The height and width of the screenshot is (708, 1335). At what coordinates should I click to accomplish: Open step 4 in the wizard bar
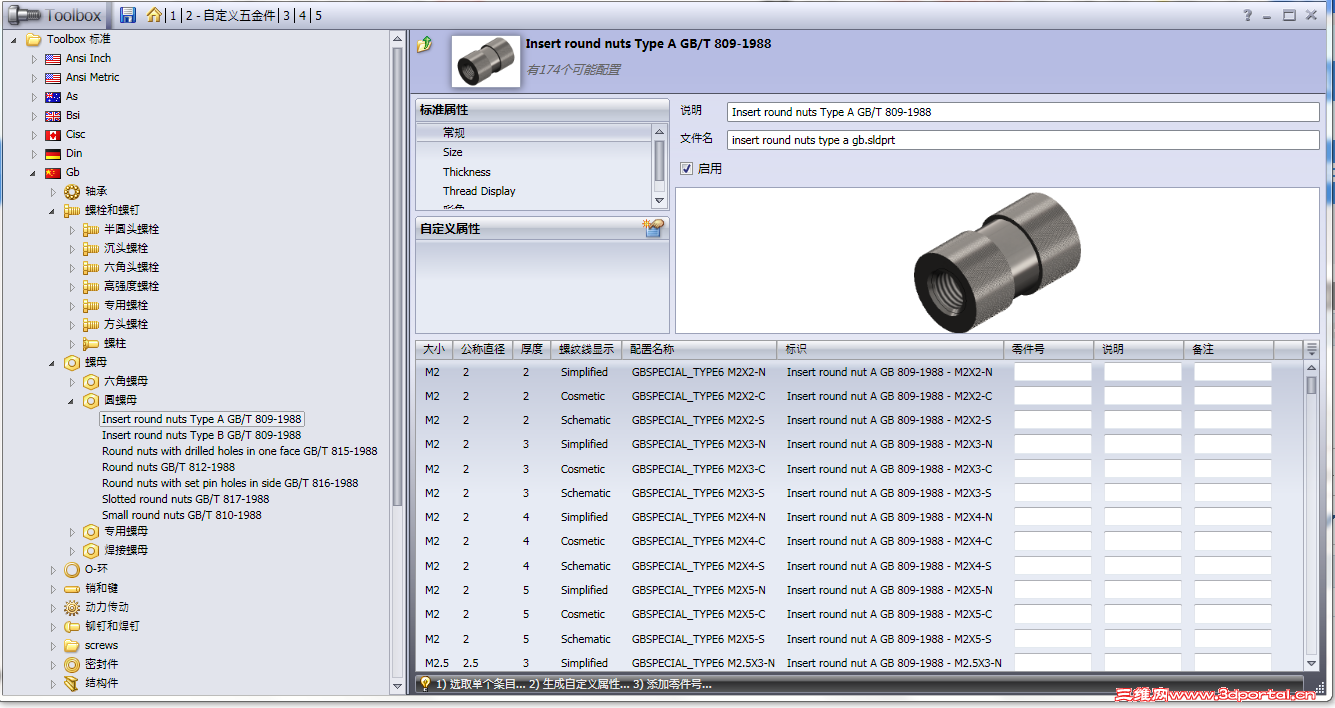(302, 15)
